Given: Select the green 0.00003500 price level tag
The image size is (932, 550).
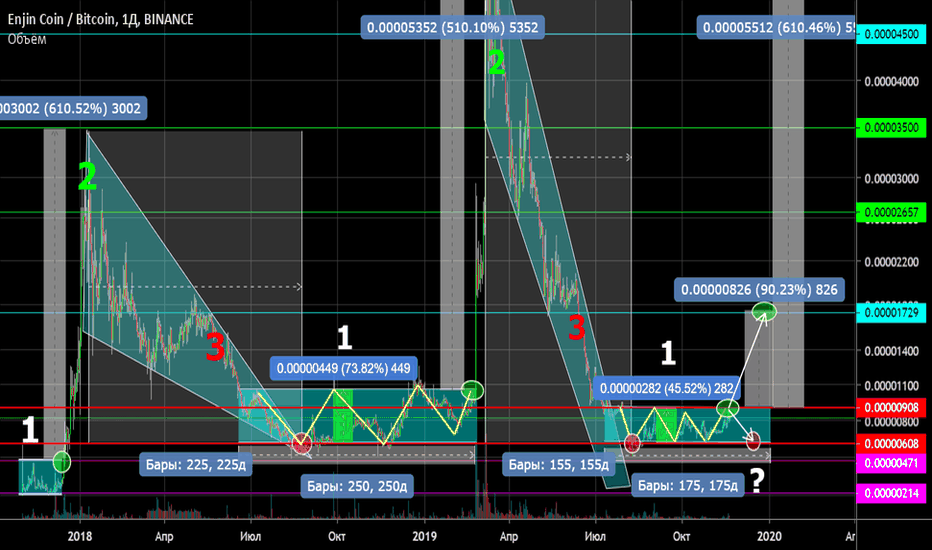Looking at the screenshot, I should 891,127.
